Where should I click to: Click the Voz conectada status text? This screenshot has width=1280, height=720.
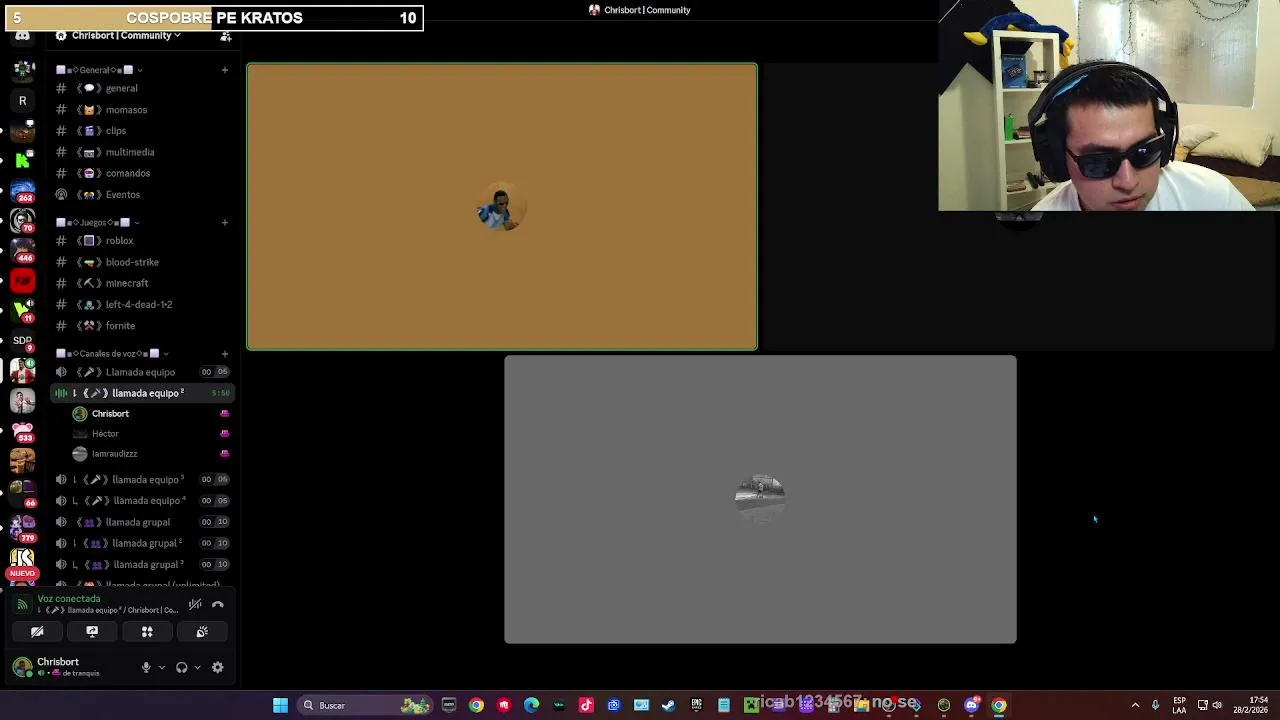[x=68, y=599]
